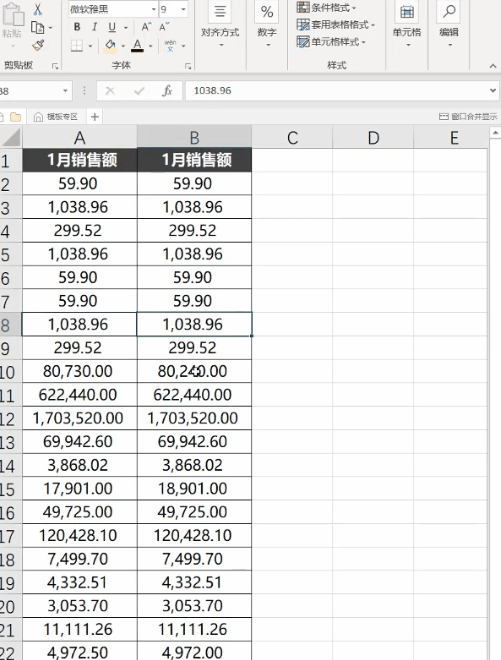Expand the formula bar chevron
This screenshot has height=660, width=501.
tap(493, 91)
